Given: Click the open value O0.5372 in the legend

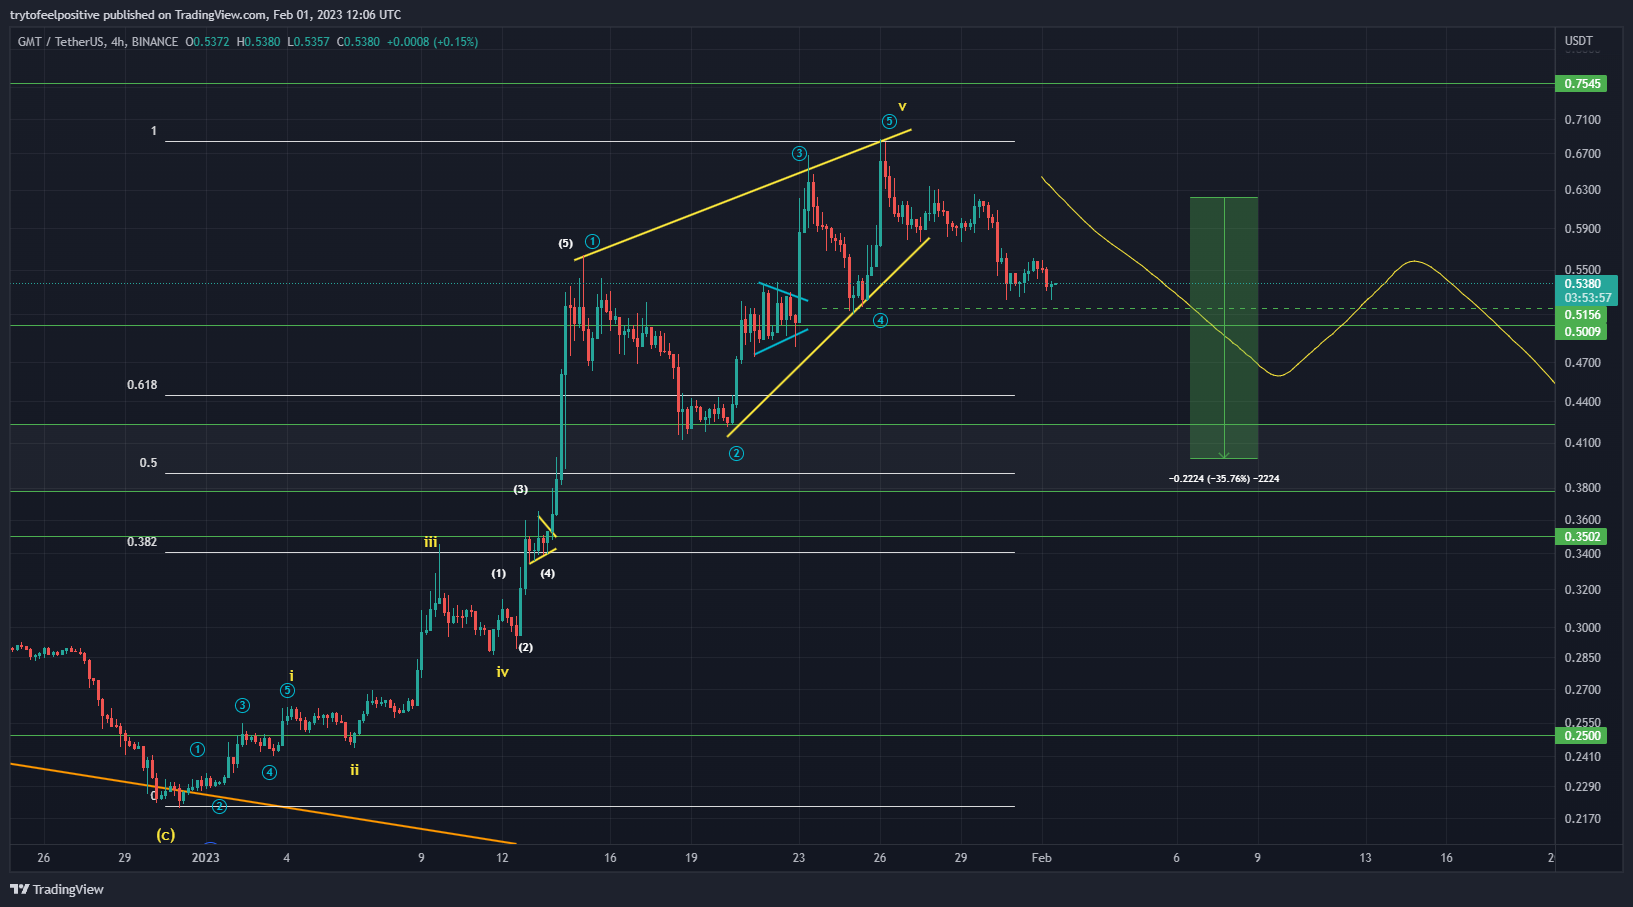Looking at the screenshot, I should (207, 42).
